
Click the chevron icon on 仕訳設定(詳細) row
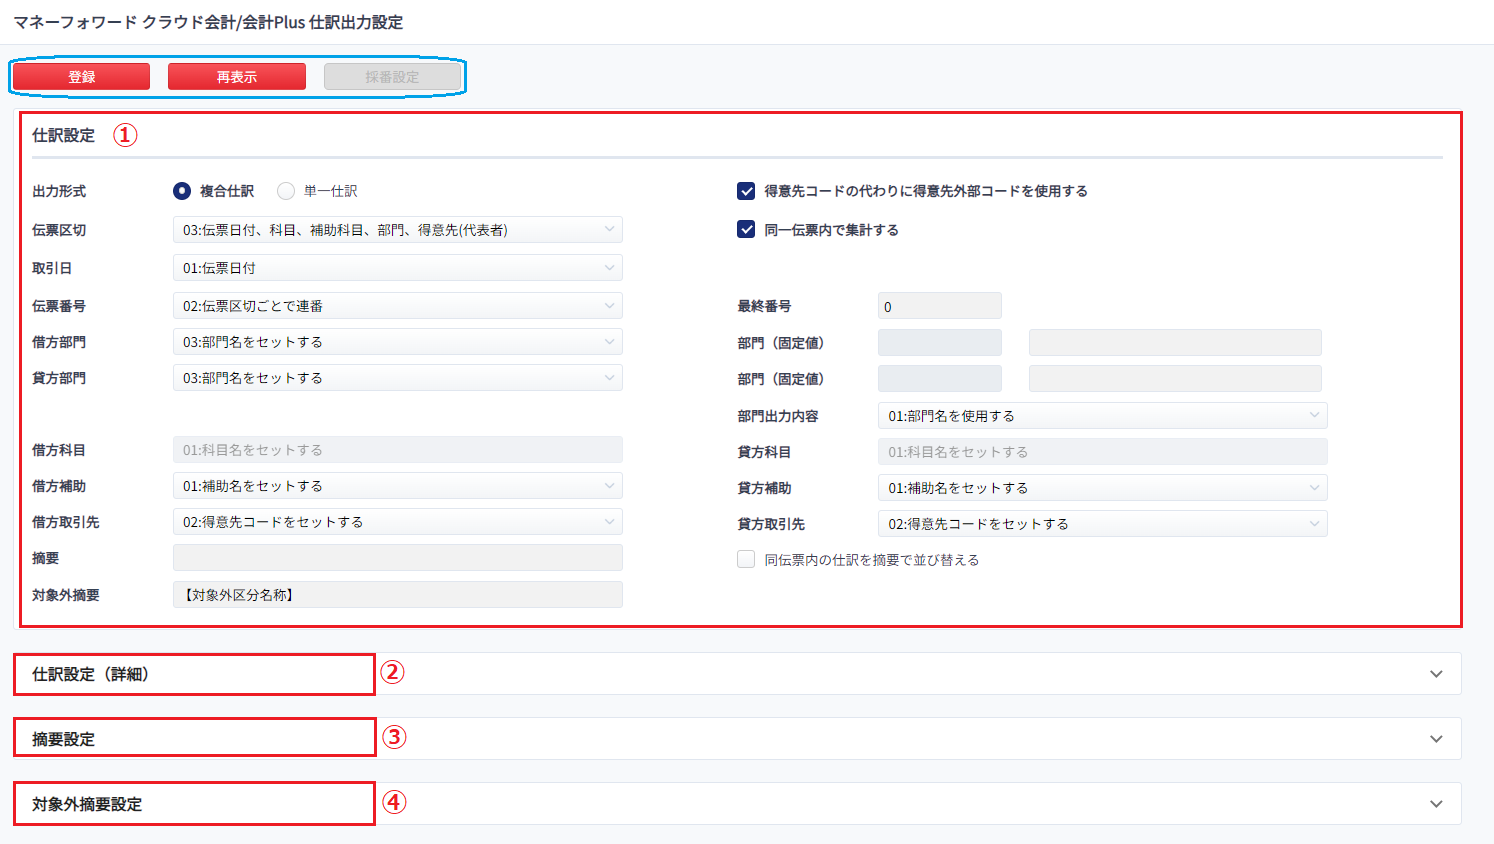[x=1436, y=674]
